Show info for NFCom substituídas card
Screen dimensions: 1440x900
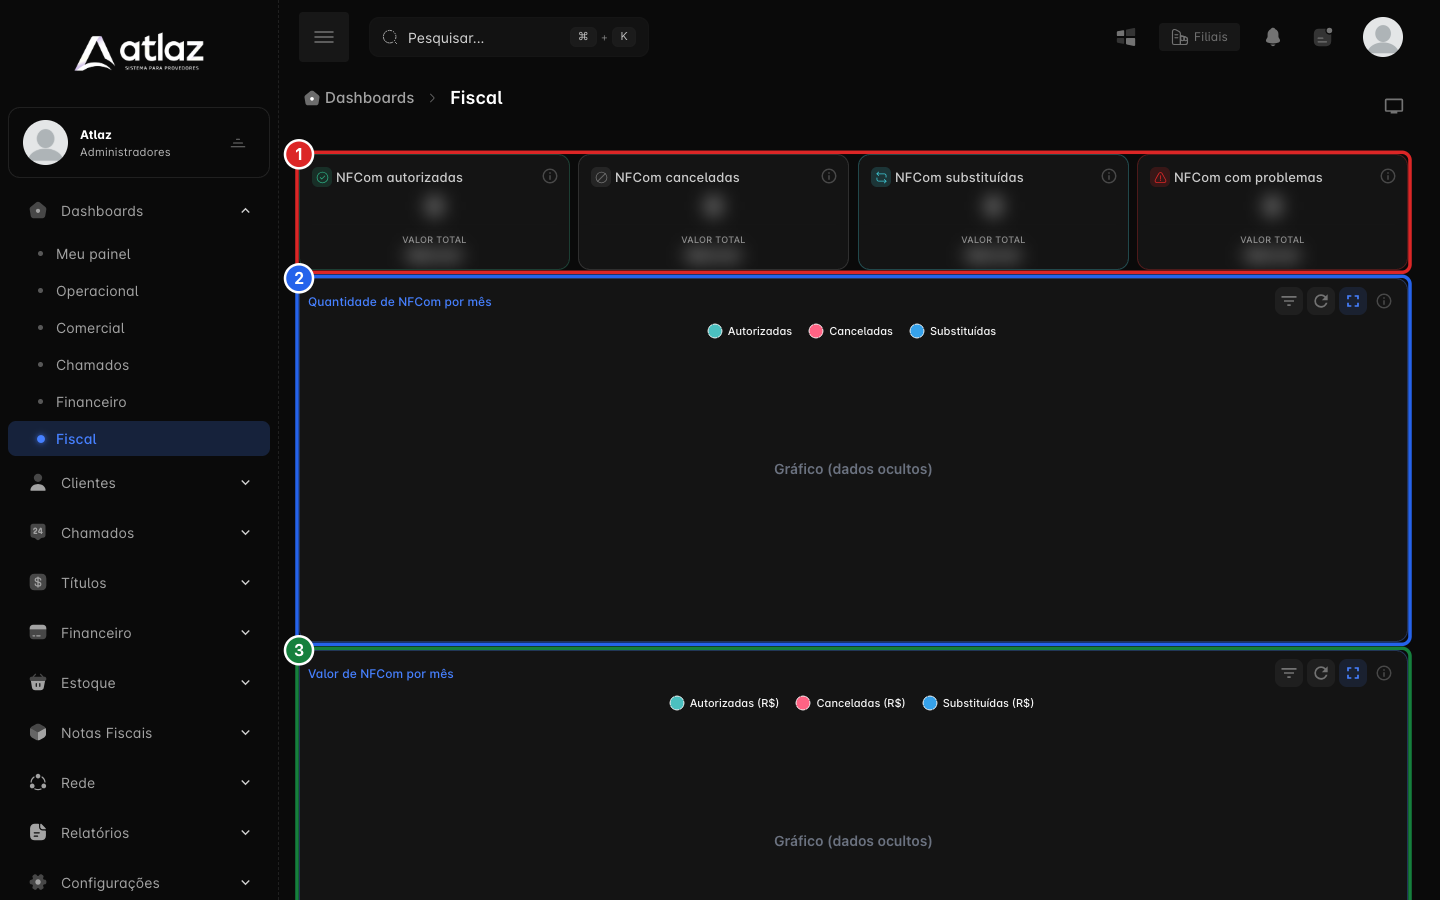pos(1109,176)
